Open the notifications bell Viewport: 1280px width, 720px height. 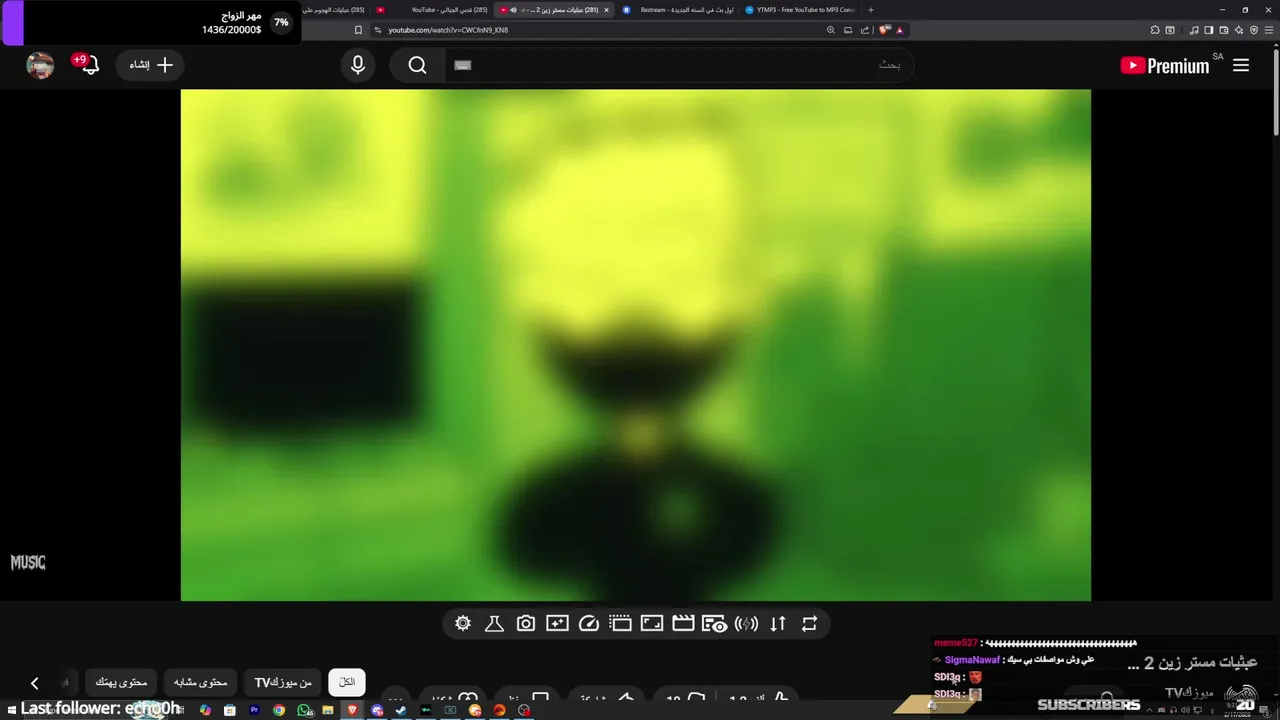pyautogui.click(x=89, y=65)
